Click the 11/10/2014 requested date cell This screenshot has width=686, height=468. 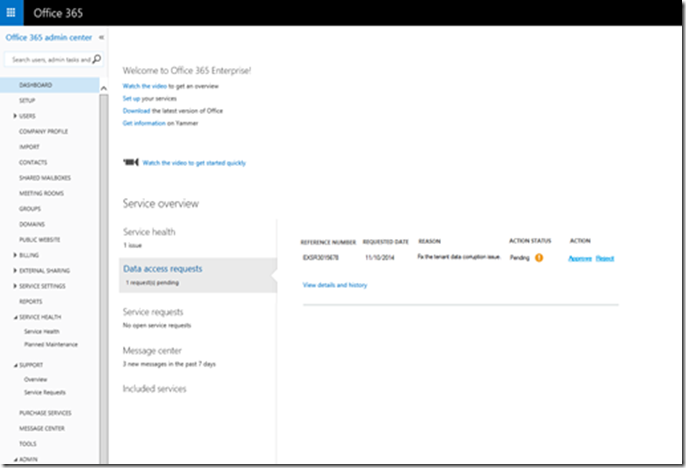tap(379, 258)
